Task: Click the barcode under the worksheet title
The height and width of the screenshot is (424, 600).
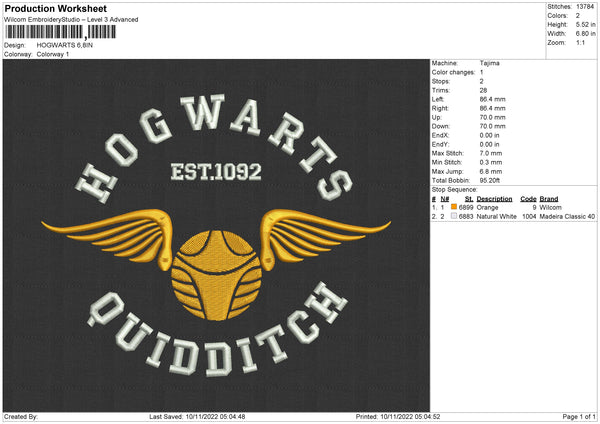Action: click(60, 32)
